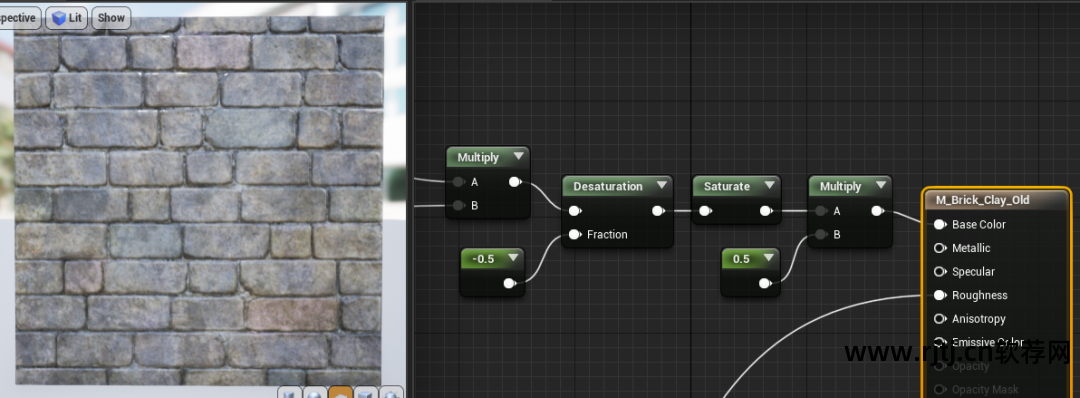Select the Saturate node title
Viewport: 1080px width, 398px height.
tap(727, 187)
